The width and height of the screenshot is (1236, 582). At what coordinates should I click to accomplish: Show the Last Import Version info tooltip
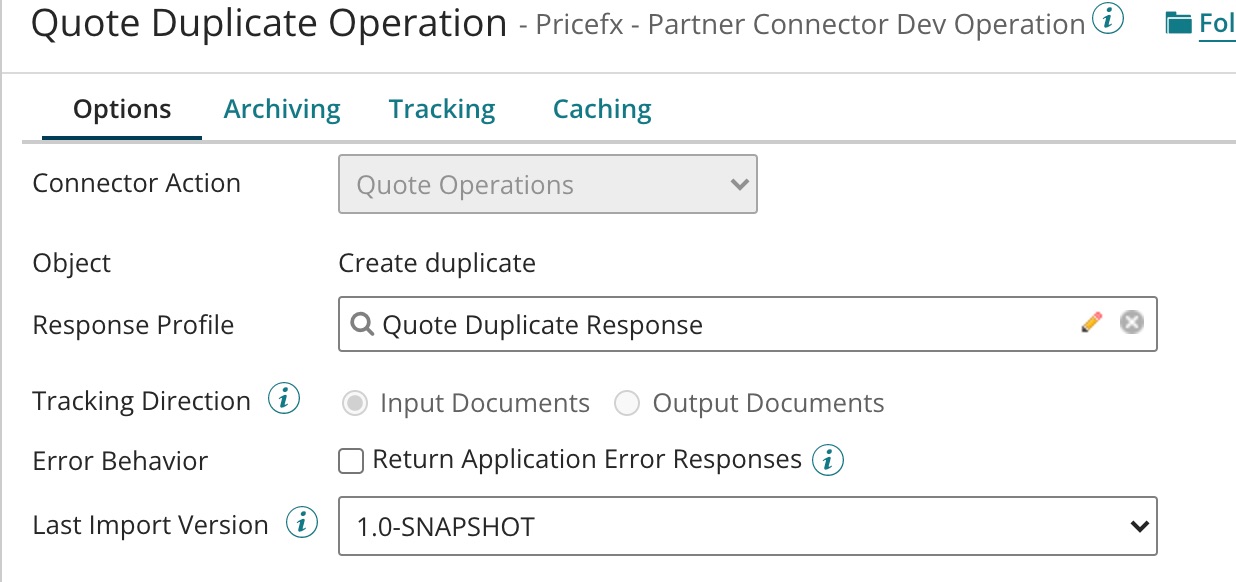click(x=301, y=523)
